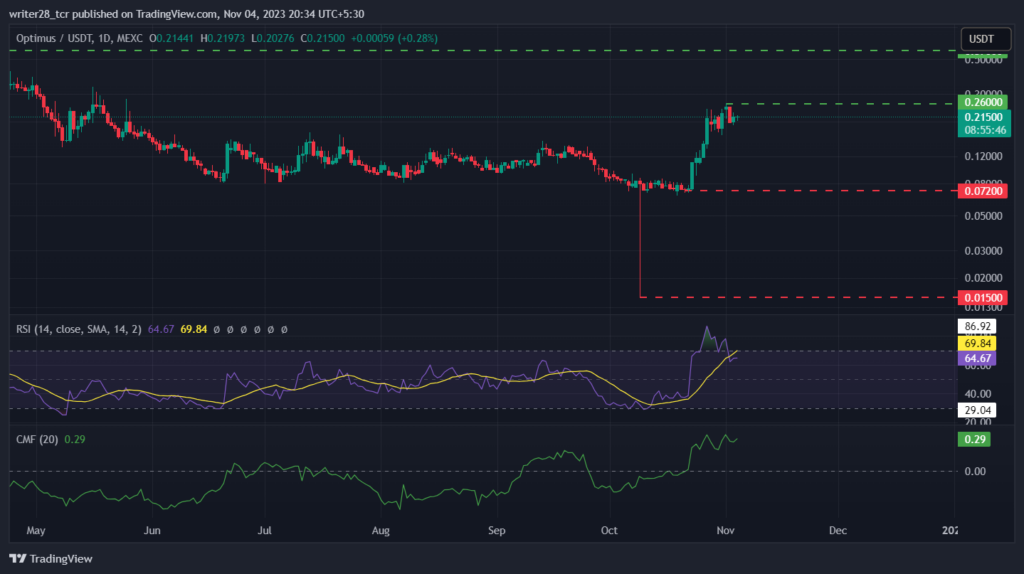Click the Optimus / USDT symbol title
1024x574 pixels.
pyautogui.click(x=79, y=39)
